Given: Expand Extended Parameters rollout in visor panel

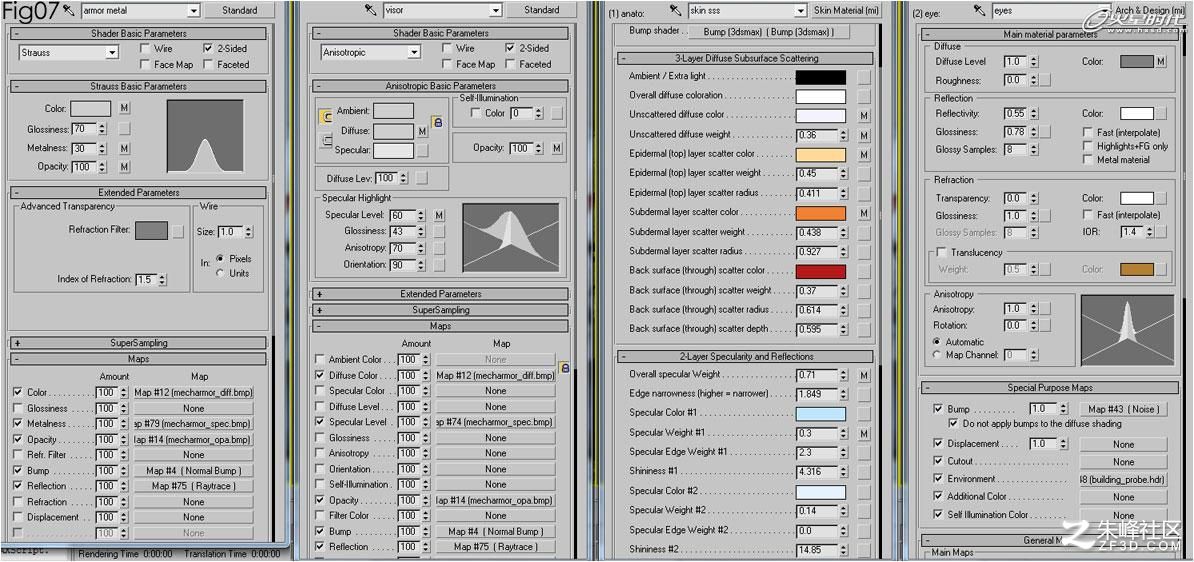Looking at the screenshot, I should (x=440, y=294).
